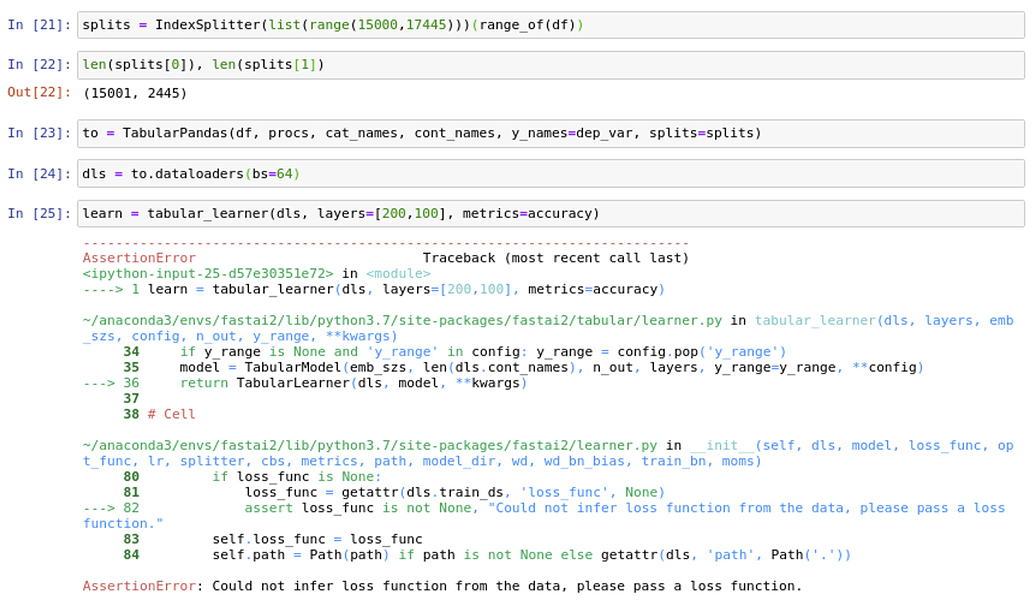Click the AssertionError traceback heading
Image resolution: width=1035 pixels, height=616 pixels.
pyautogui.click(x=140, y=257)
